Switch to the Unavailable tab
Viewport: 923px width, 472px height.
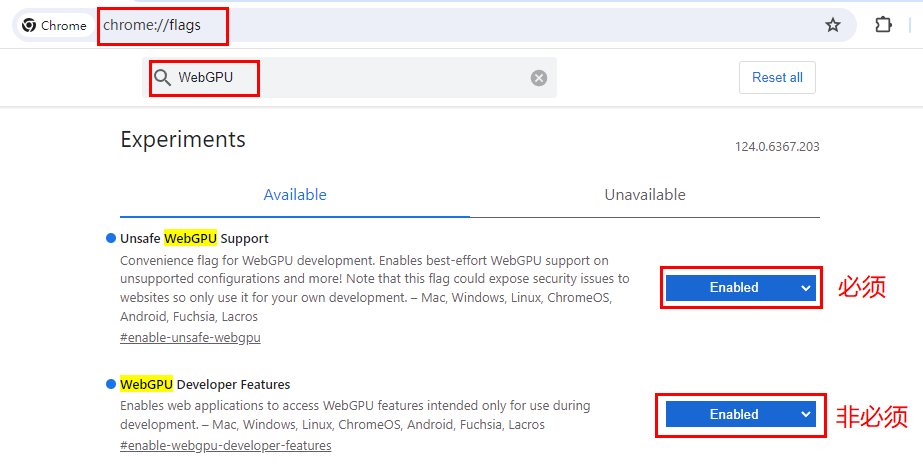pos(645,195)
